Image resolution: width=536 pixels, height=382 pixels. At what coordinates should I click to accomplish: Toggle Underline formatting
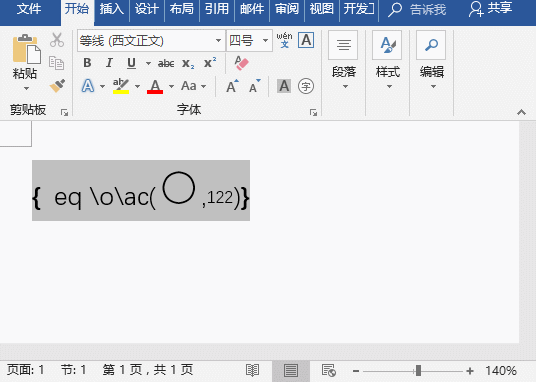(131, 63)
